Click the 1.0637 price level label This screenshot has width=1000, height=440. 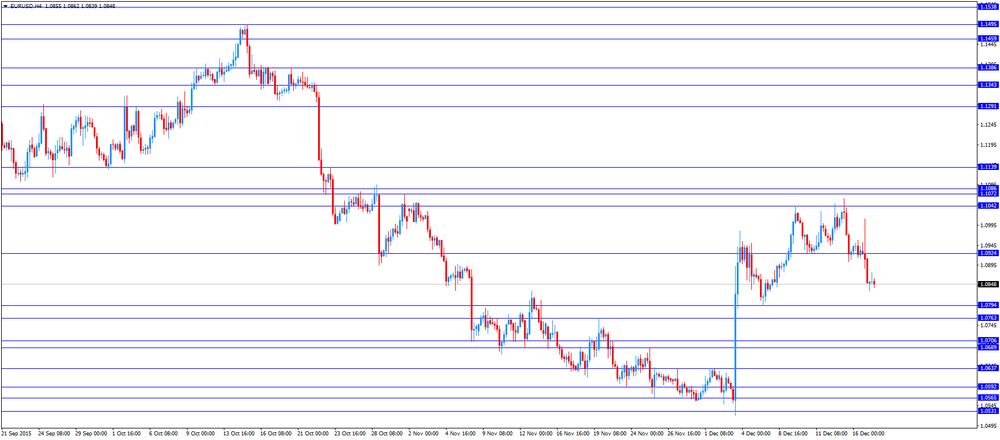coord(988,368)
